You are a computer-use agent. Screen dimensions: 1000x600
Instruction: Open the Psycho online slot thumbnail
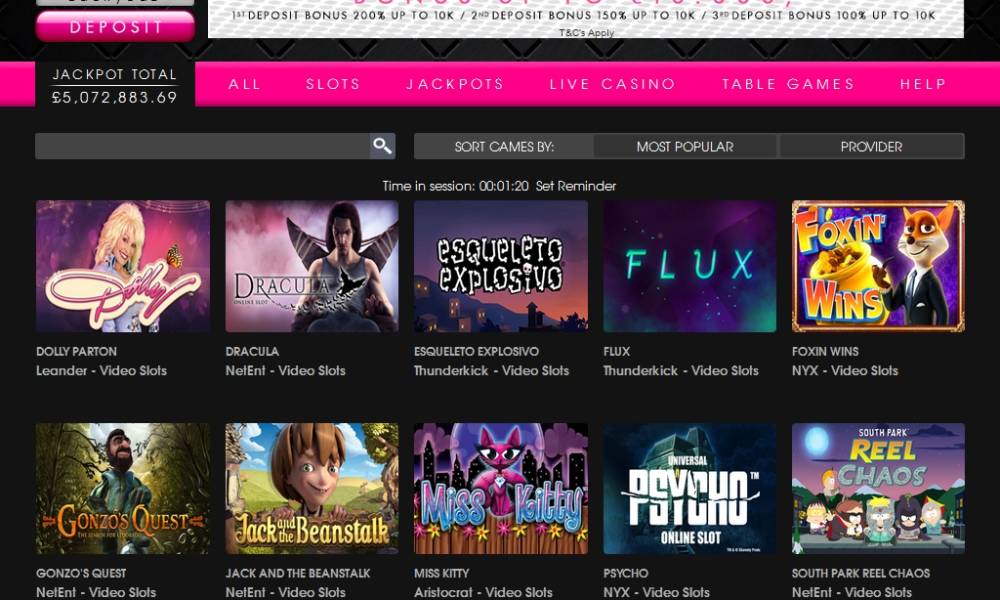click(689, 488)
